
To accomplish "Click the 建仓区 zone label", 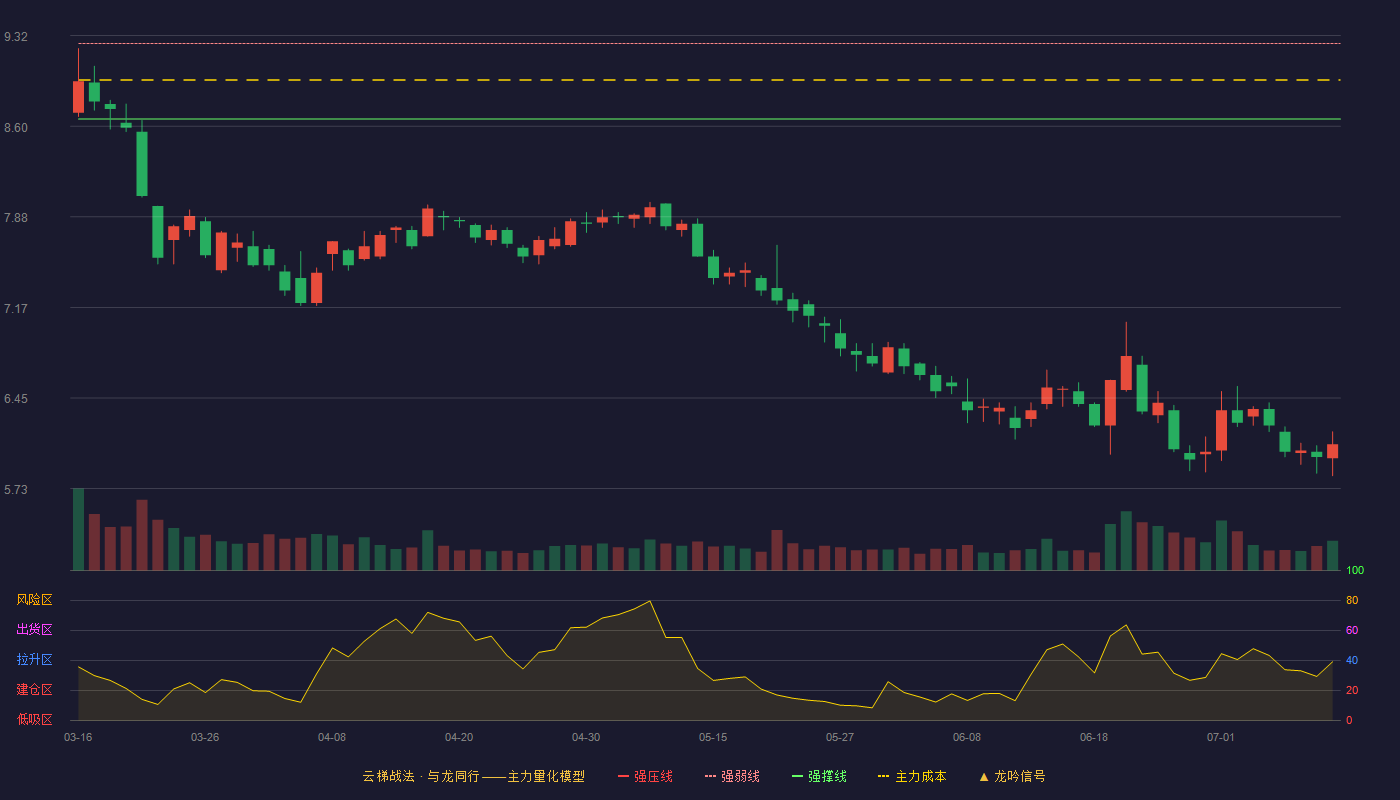I will (x=34, y=690).
